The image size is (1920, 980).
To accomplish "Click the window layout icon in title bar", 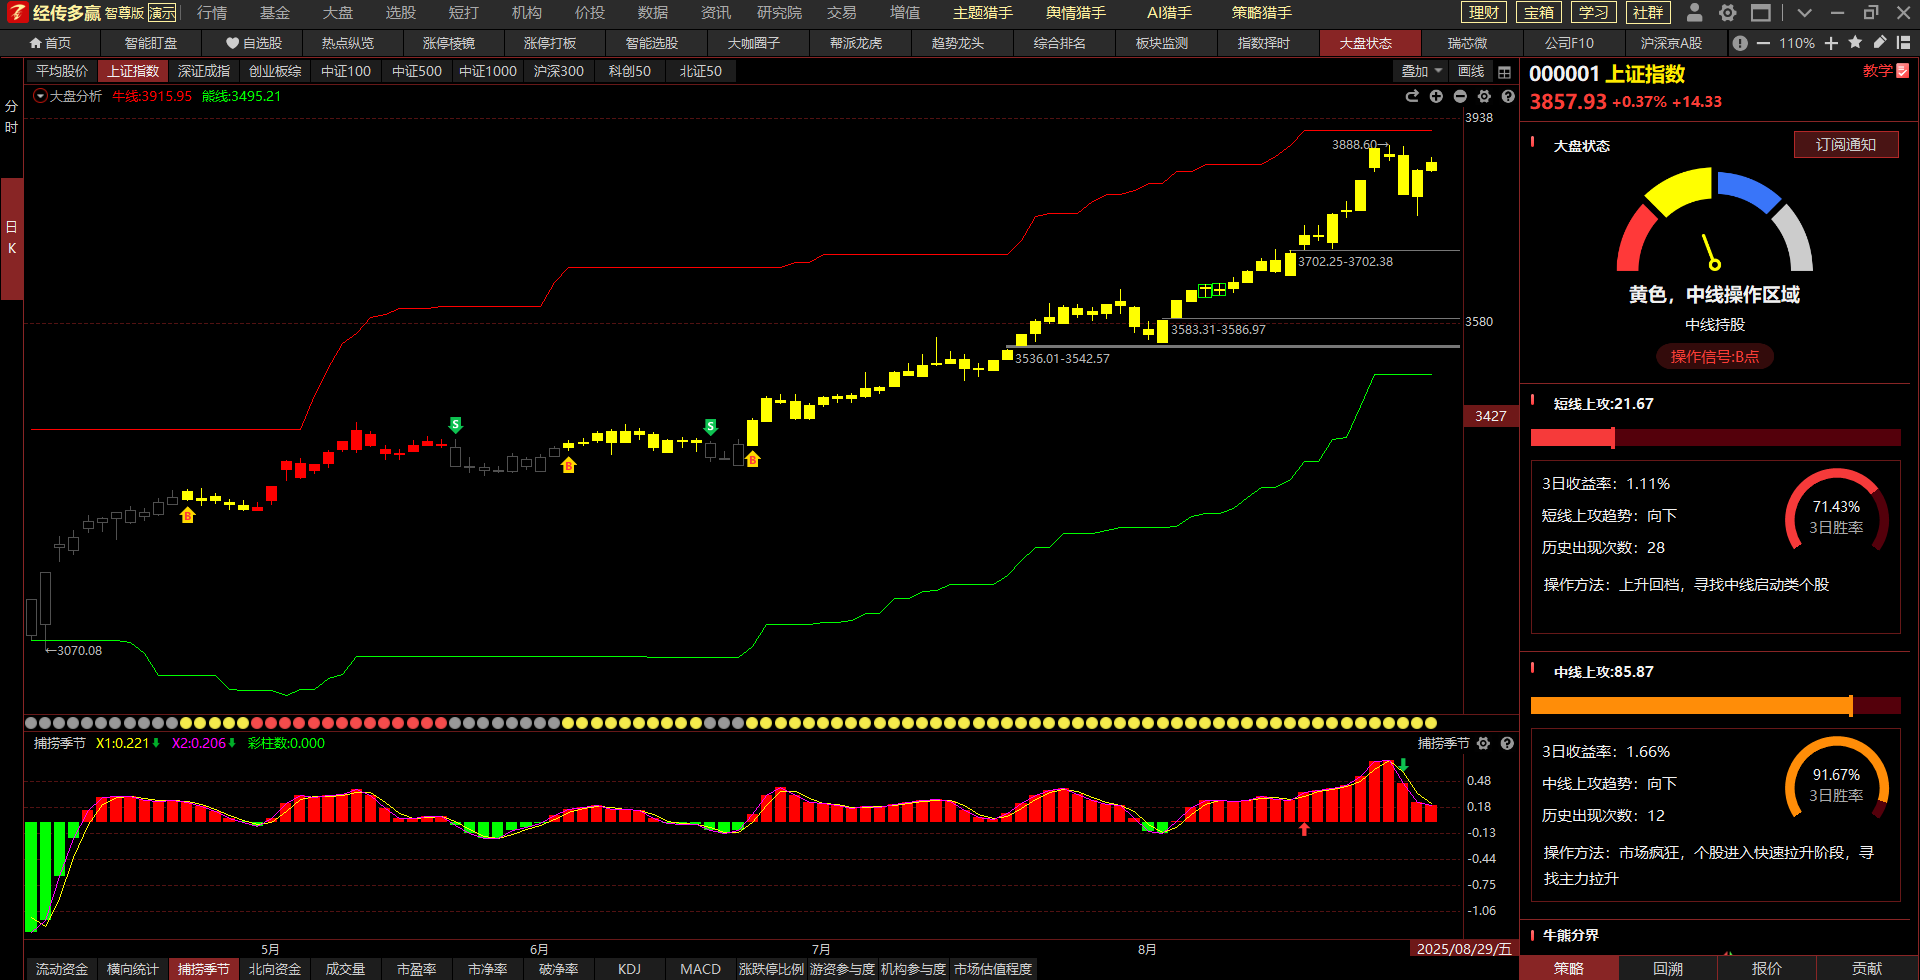I will pos(1760,13).
